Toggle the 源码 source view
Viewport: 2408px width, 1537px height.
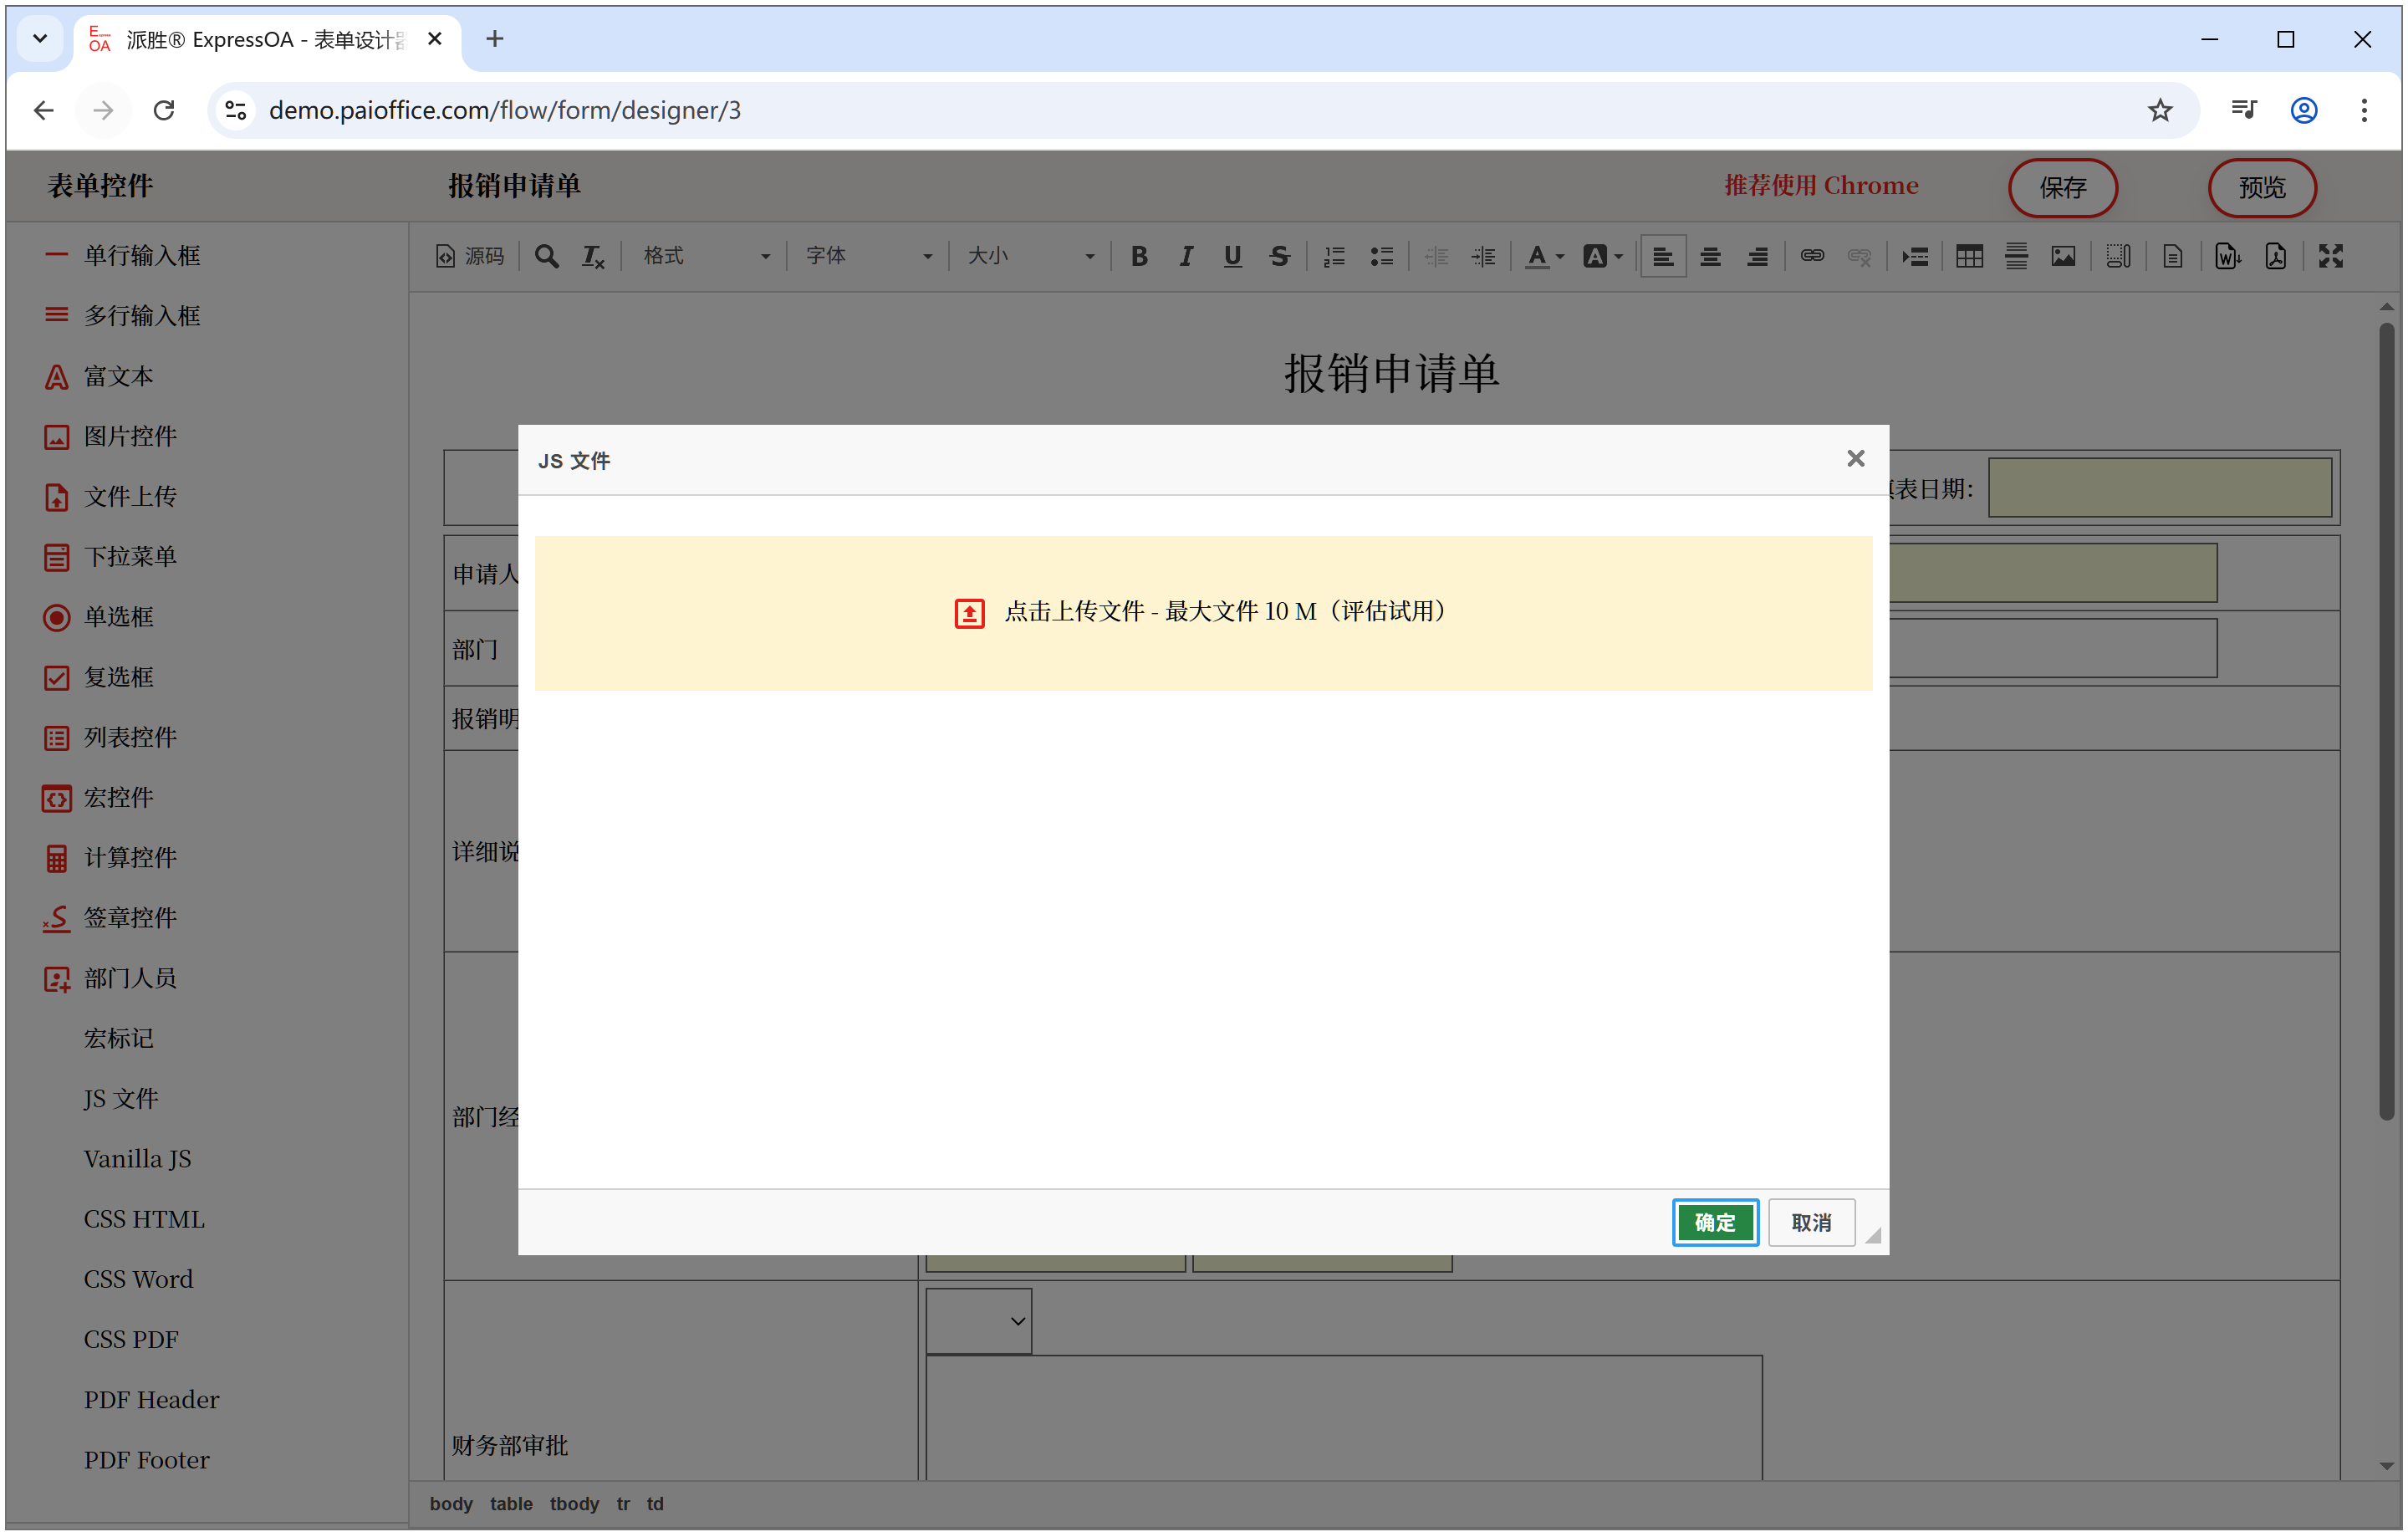click(470, 256)
